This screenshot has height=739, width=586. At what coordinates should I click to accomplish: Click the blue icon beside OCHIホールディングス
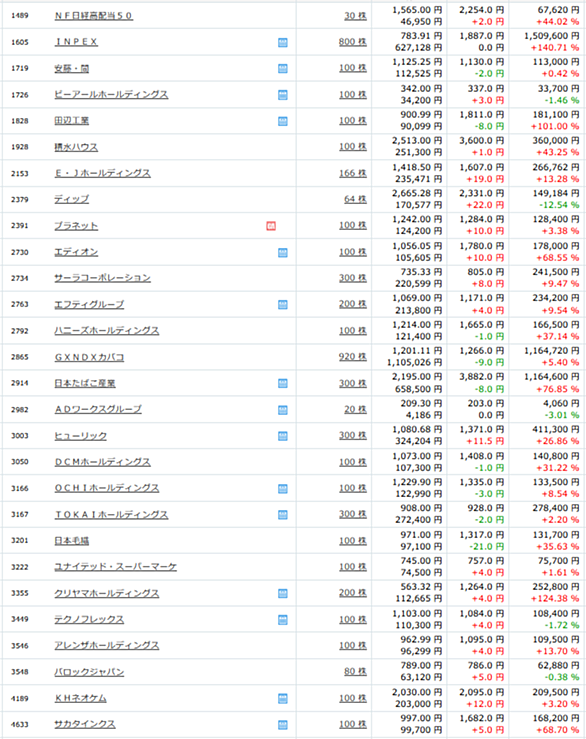coord(283,489)
